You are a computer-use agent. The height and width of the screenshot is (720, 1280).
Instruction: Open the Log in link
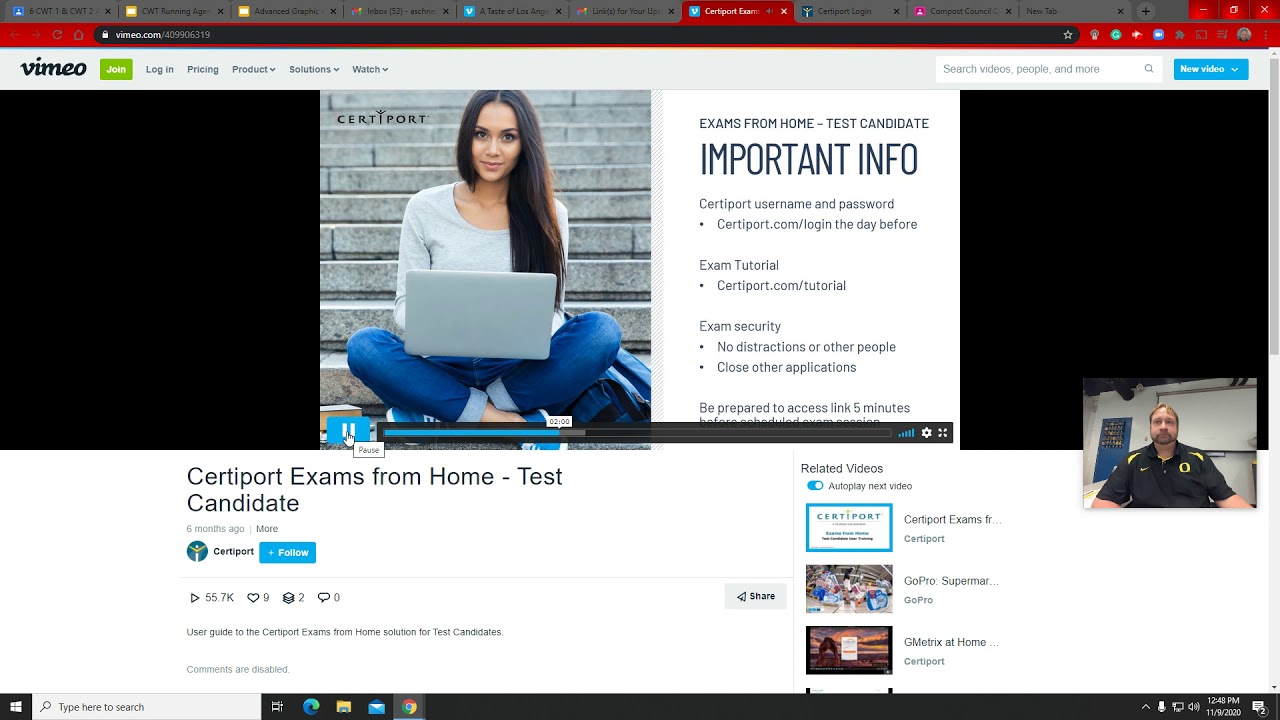point(159,69)
